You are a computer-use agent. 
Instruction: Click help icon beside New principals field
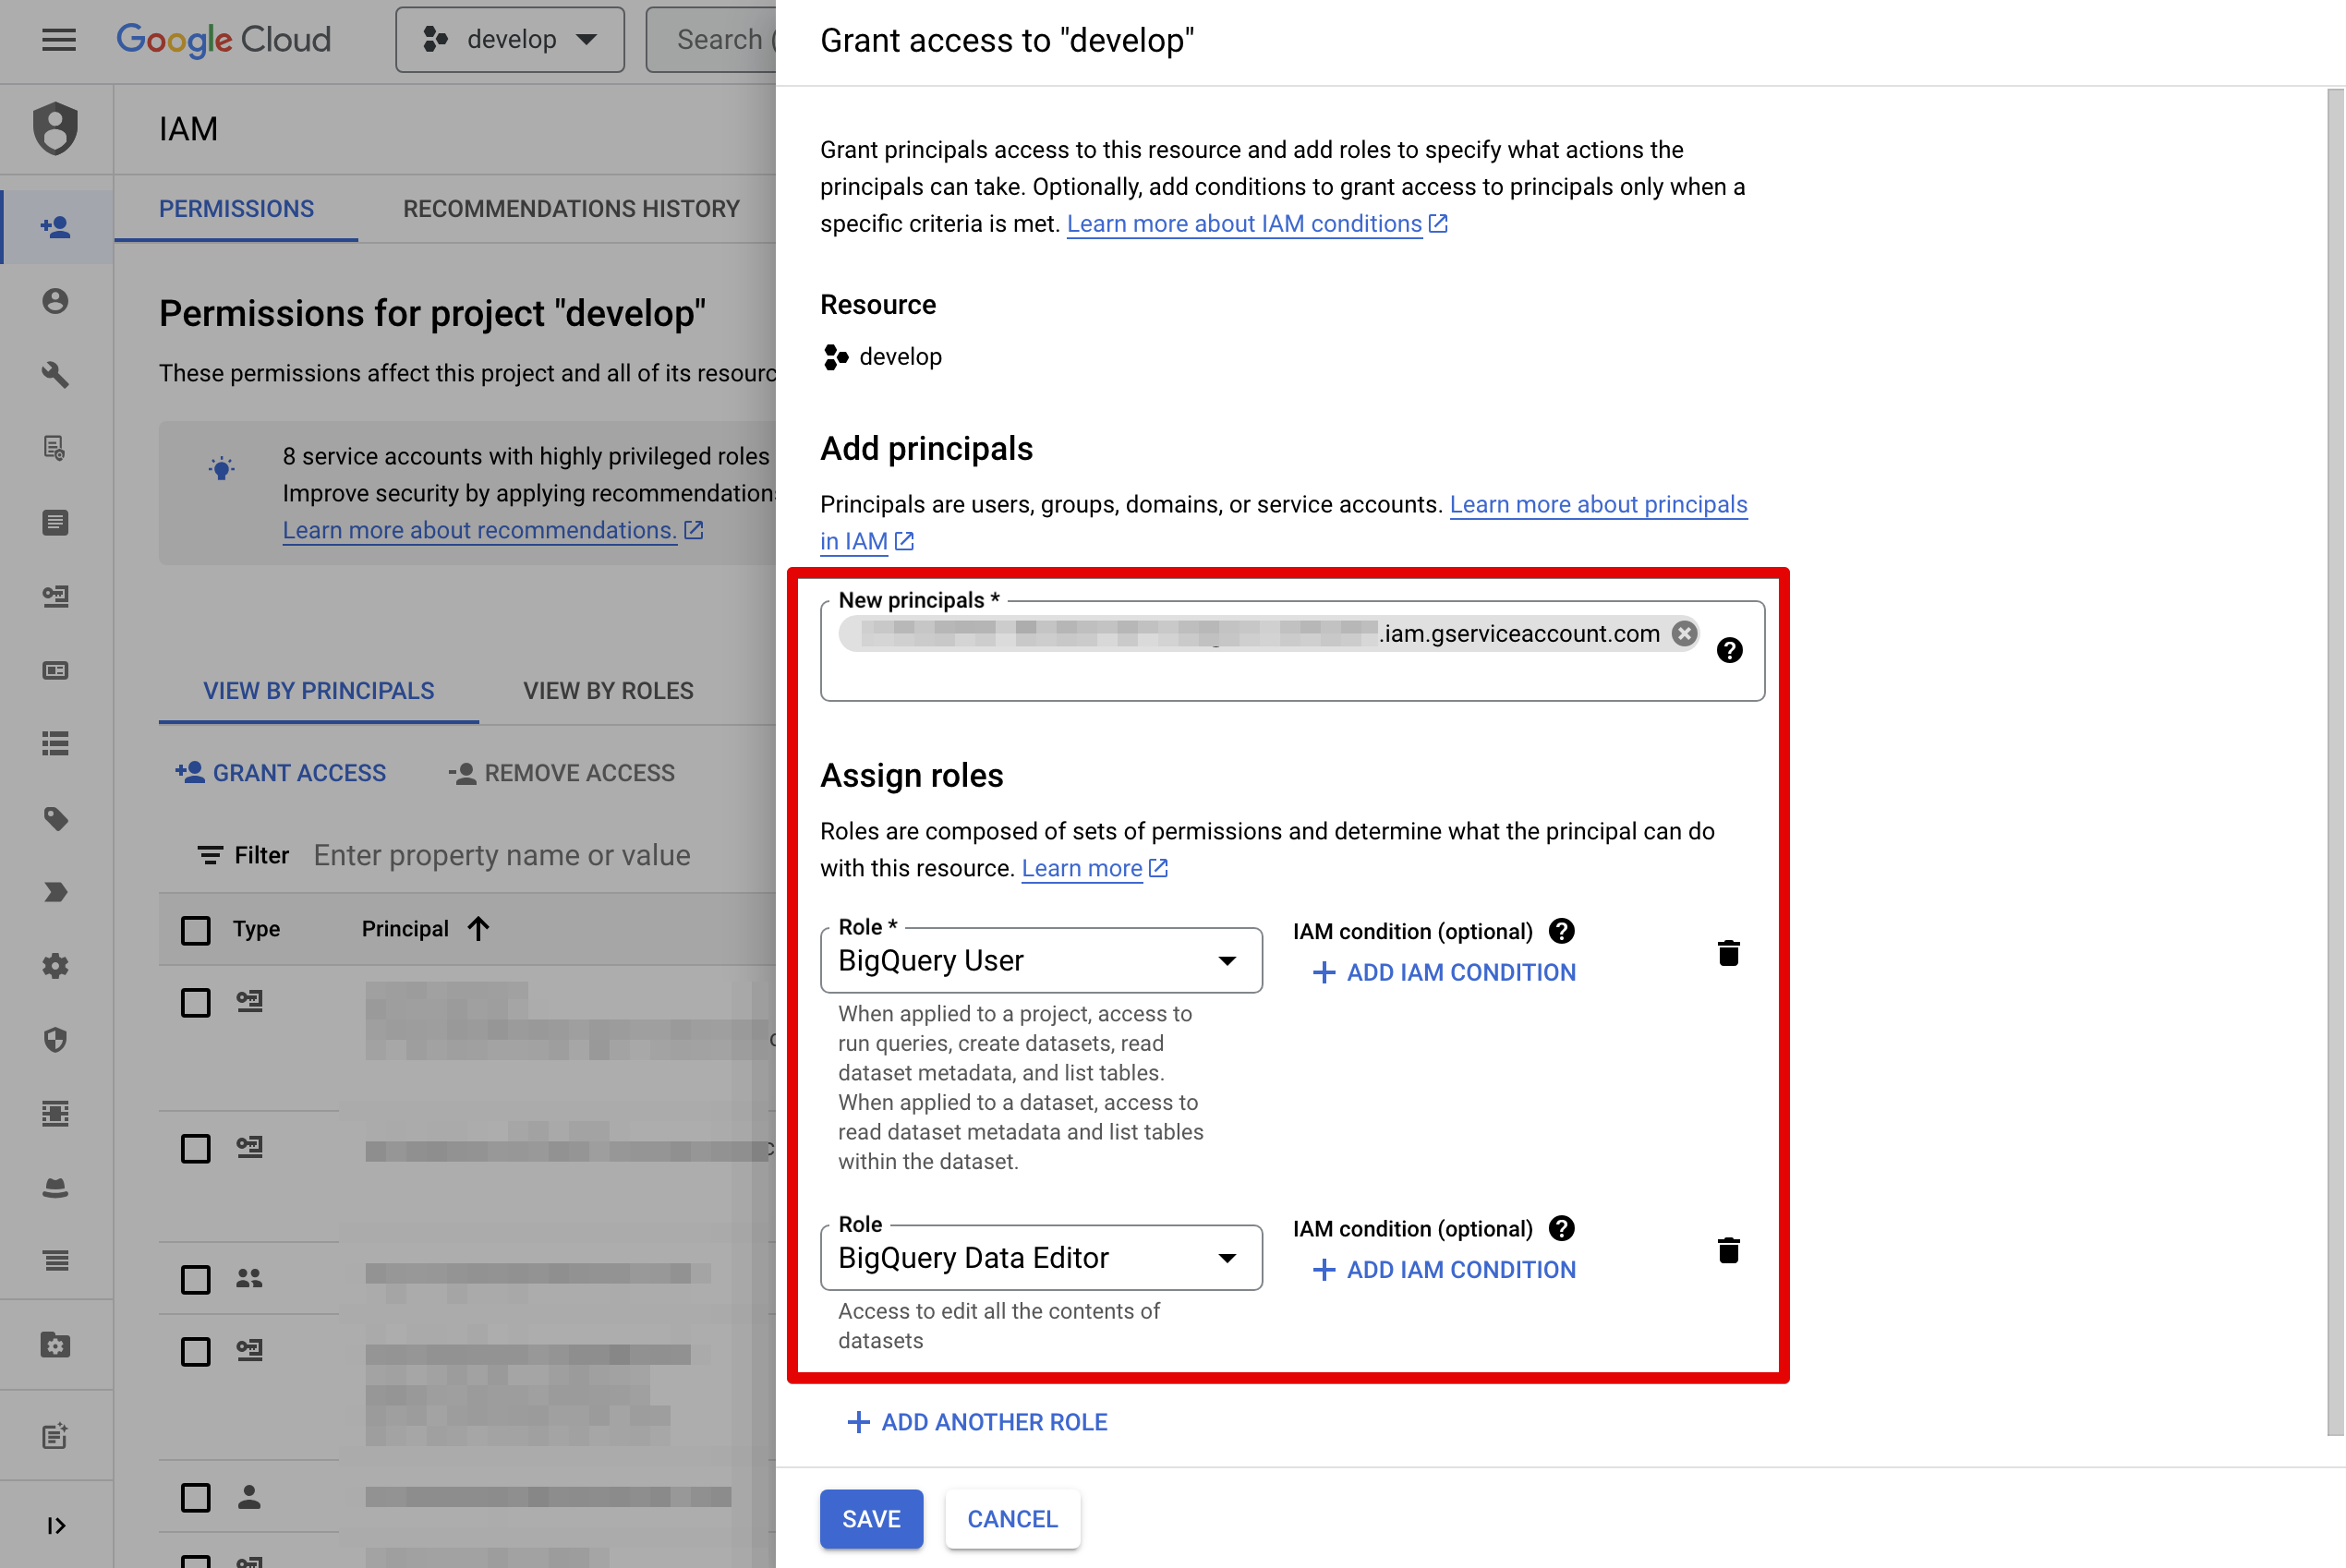pos(1729,650)
